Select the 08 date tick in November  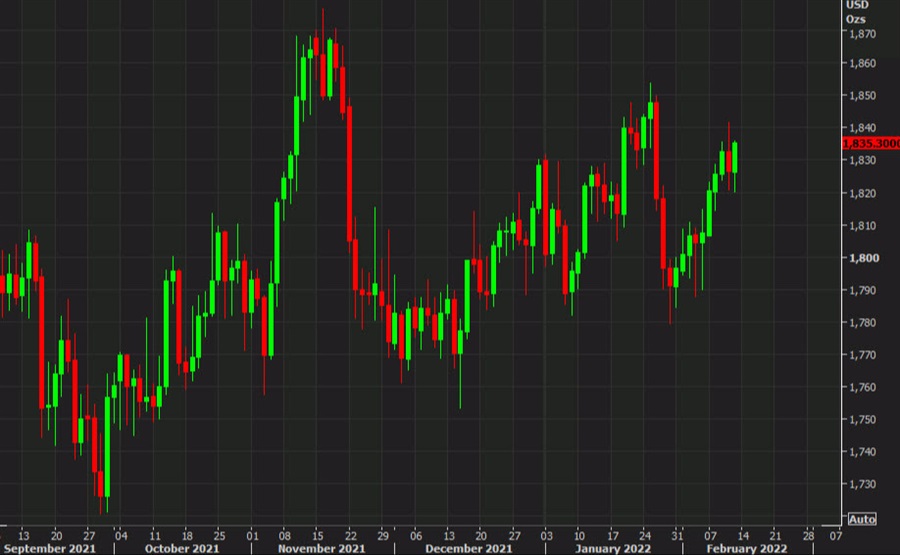285,536
